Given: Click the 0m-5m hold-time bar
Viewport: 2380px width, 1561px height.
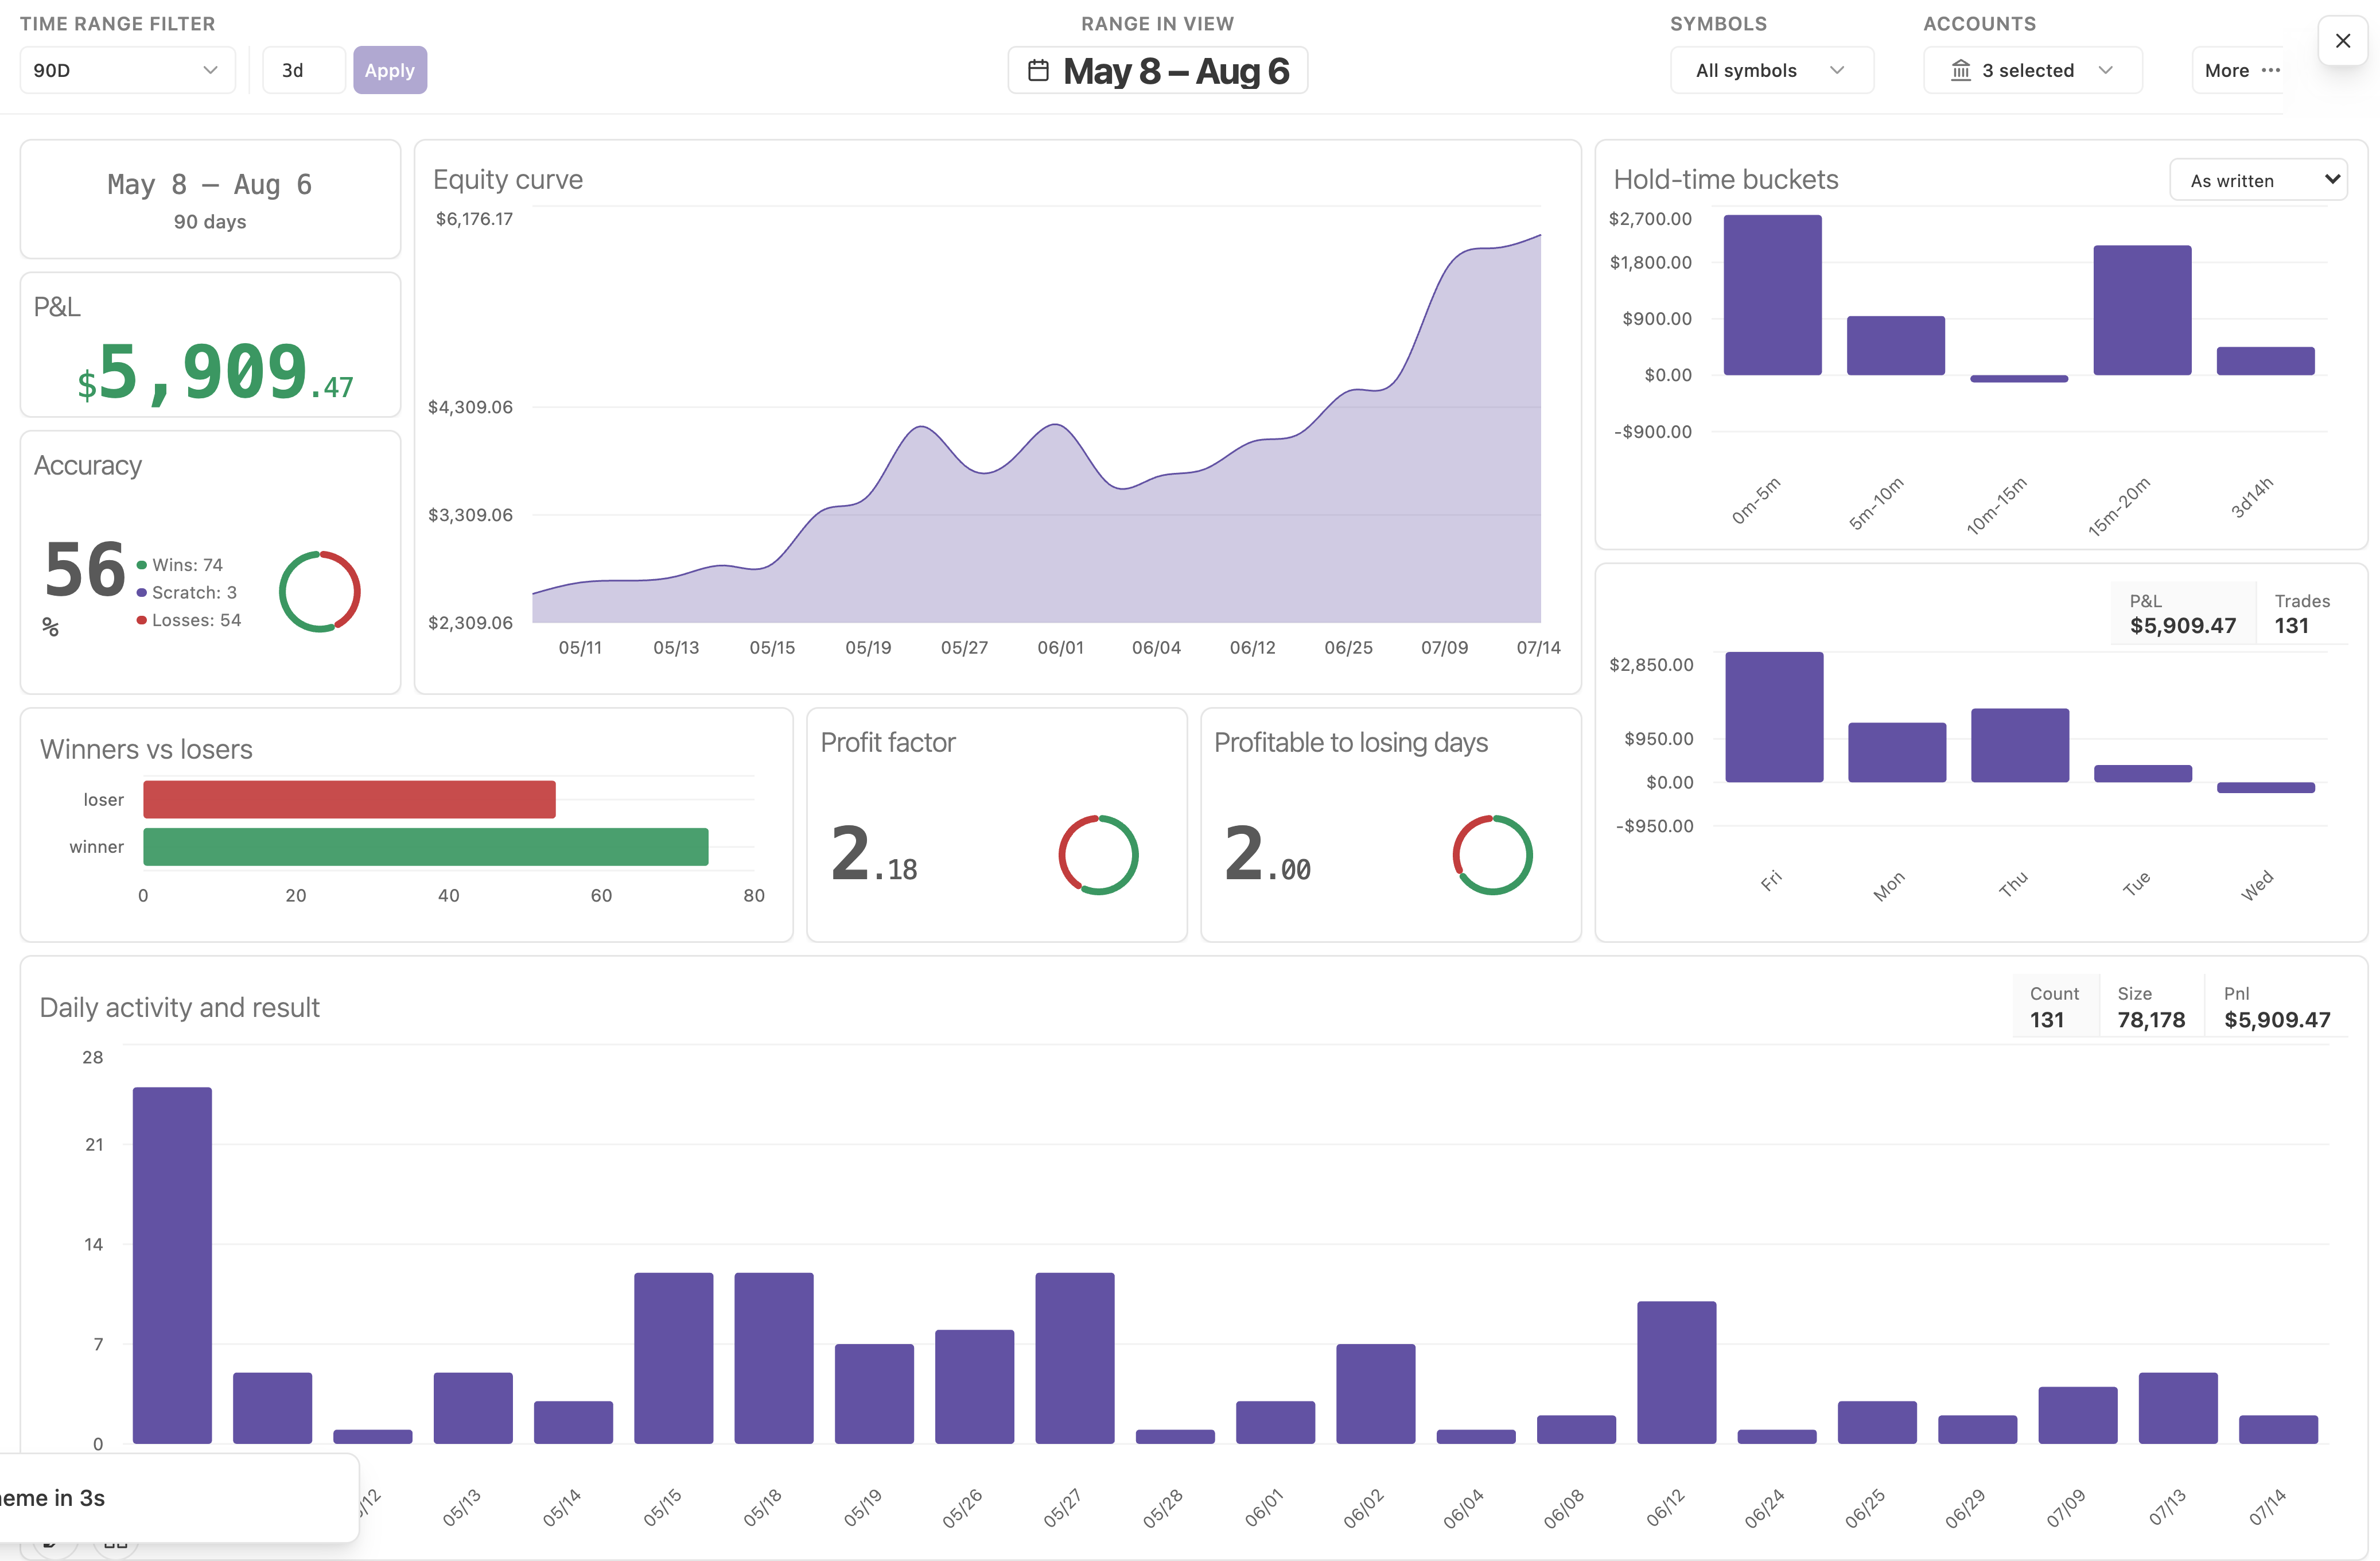Looking at the screenshot, I should 1772,295.
